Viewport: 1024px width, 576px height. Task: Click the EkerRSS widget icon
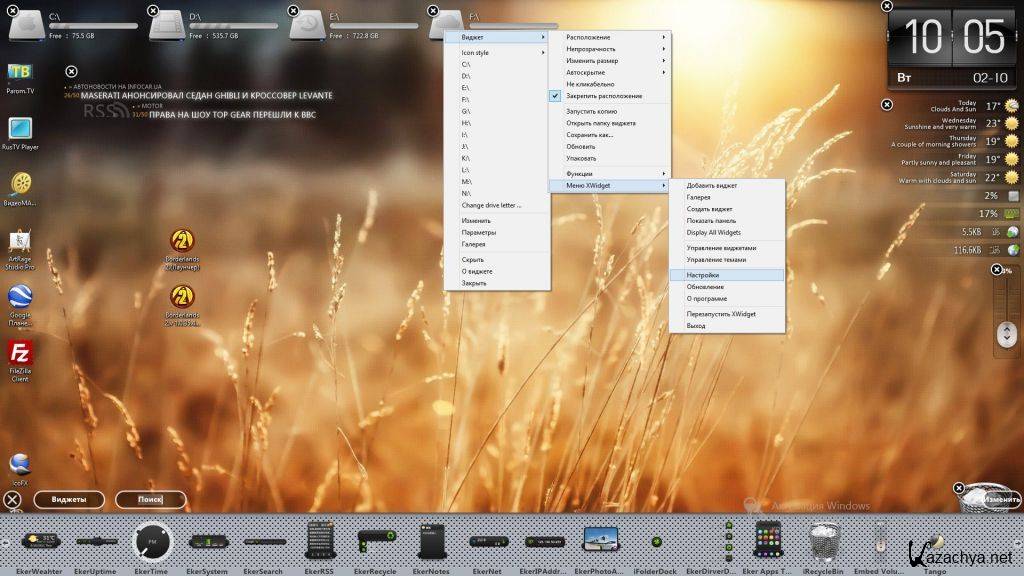(x=319, y=541)
